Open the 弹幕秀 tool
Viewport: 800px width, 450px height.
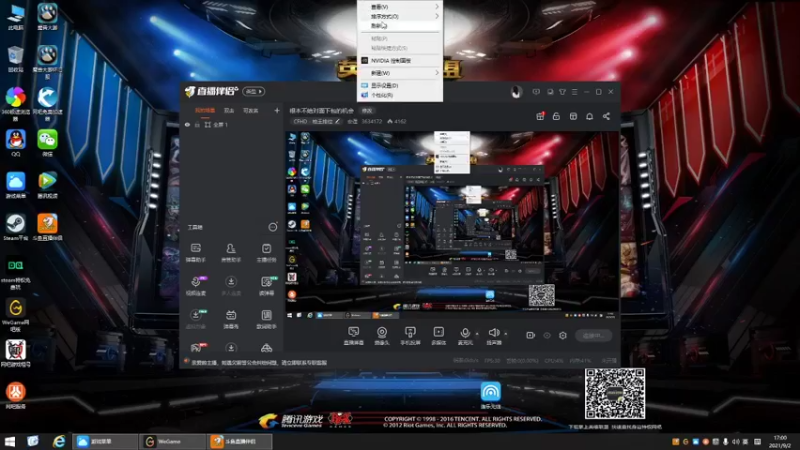(x=231, y=319)
